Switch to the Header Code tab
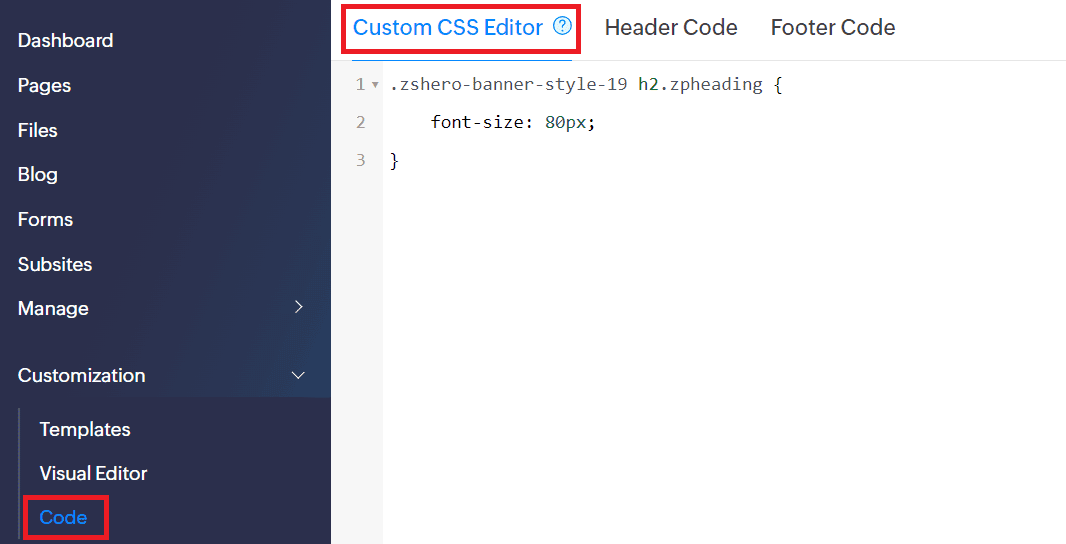The width and height of the screenshot is (1066, 544). click(671, 27)
